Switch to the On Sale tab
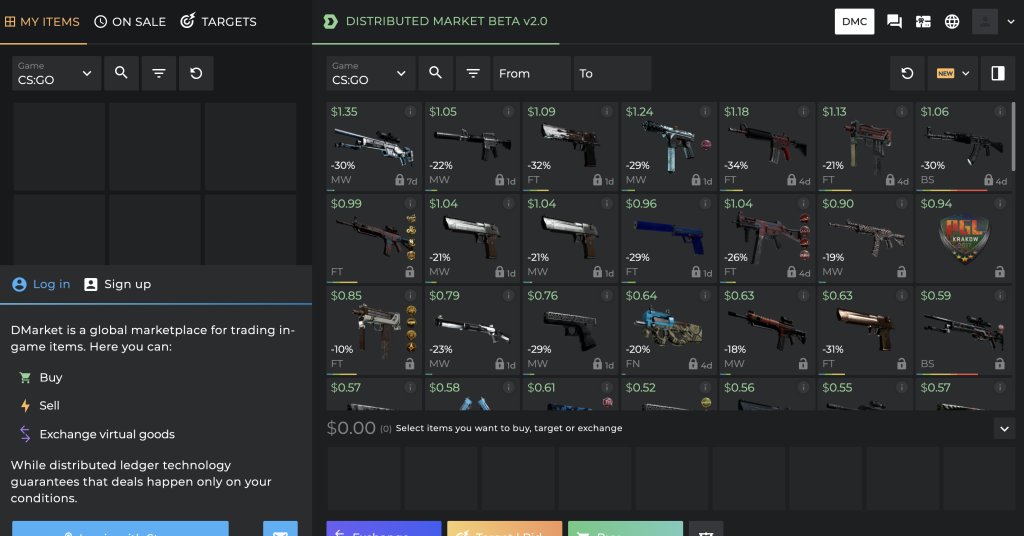 pos(130,21)
